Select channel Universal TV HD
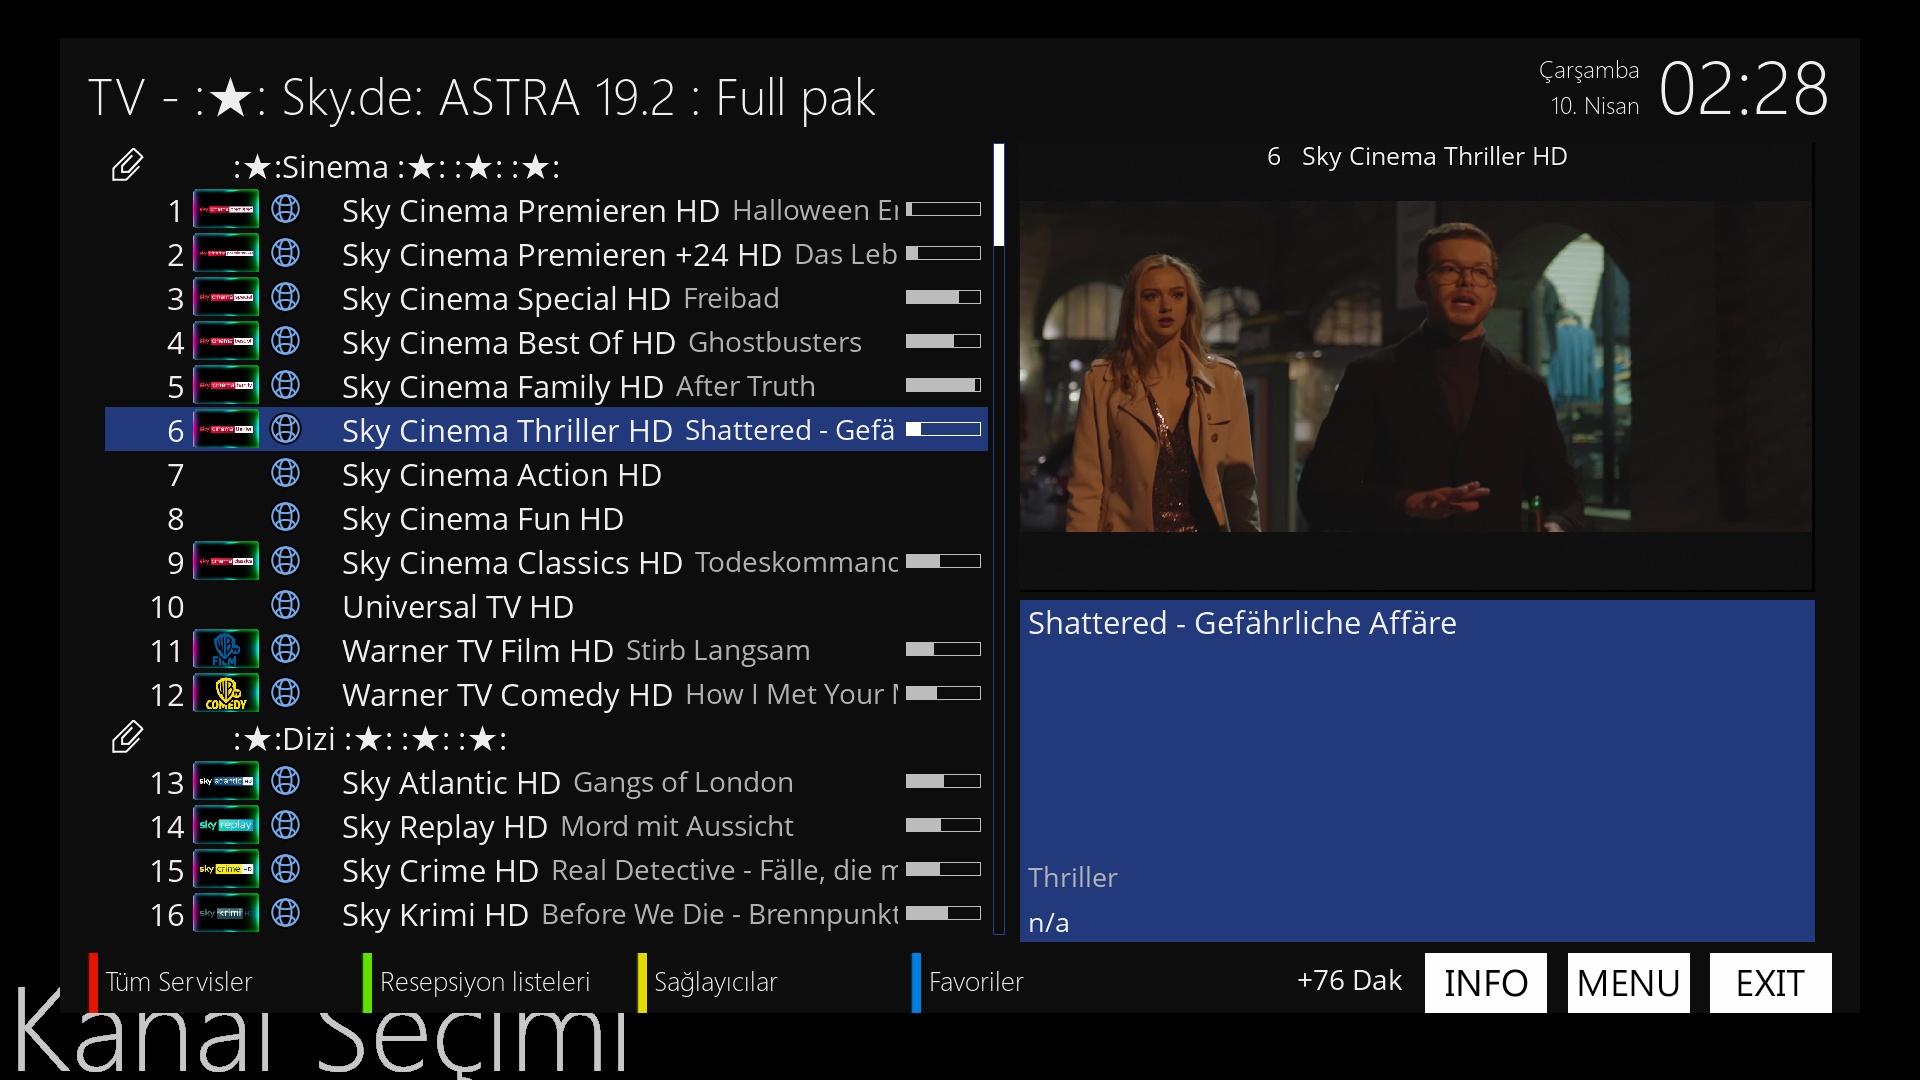Viewport: 1920px width, 1080px height. [x=546, y=607]
